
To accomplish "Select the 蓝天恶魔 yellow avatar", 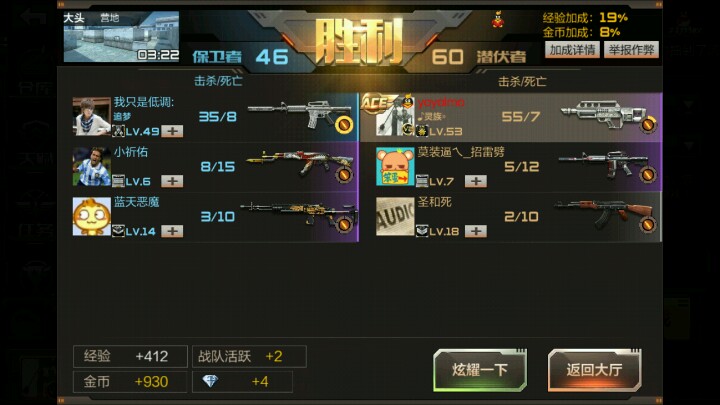I will [x=92, y=216].
